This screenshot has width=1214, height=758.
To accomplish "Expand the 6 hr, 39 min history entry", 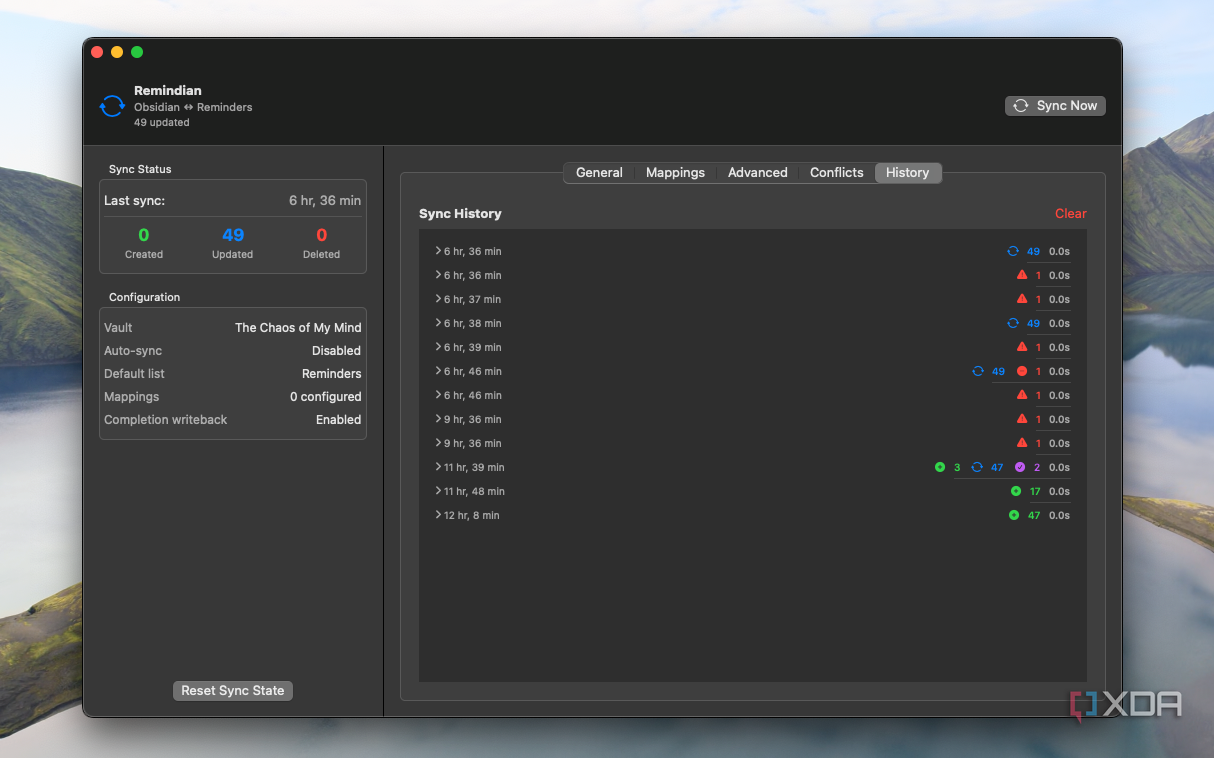I will [438, 347].
